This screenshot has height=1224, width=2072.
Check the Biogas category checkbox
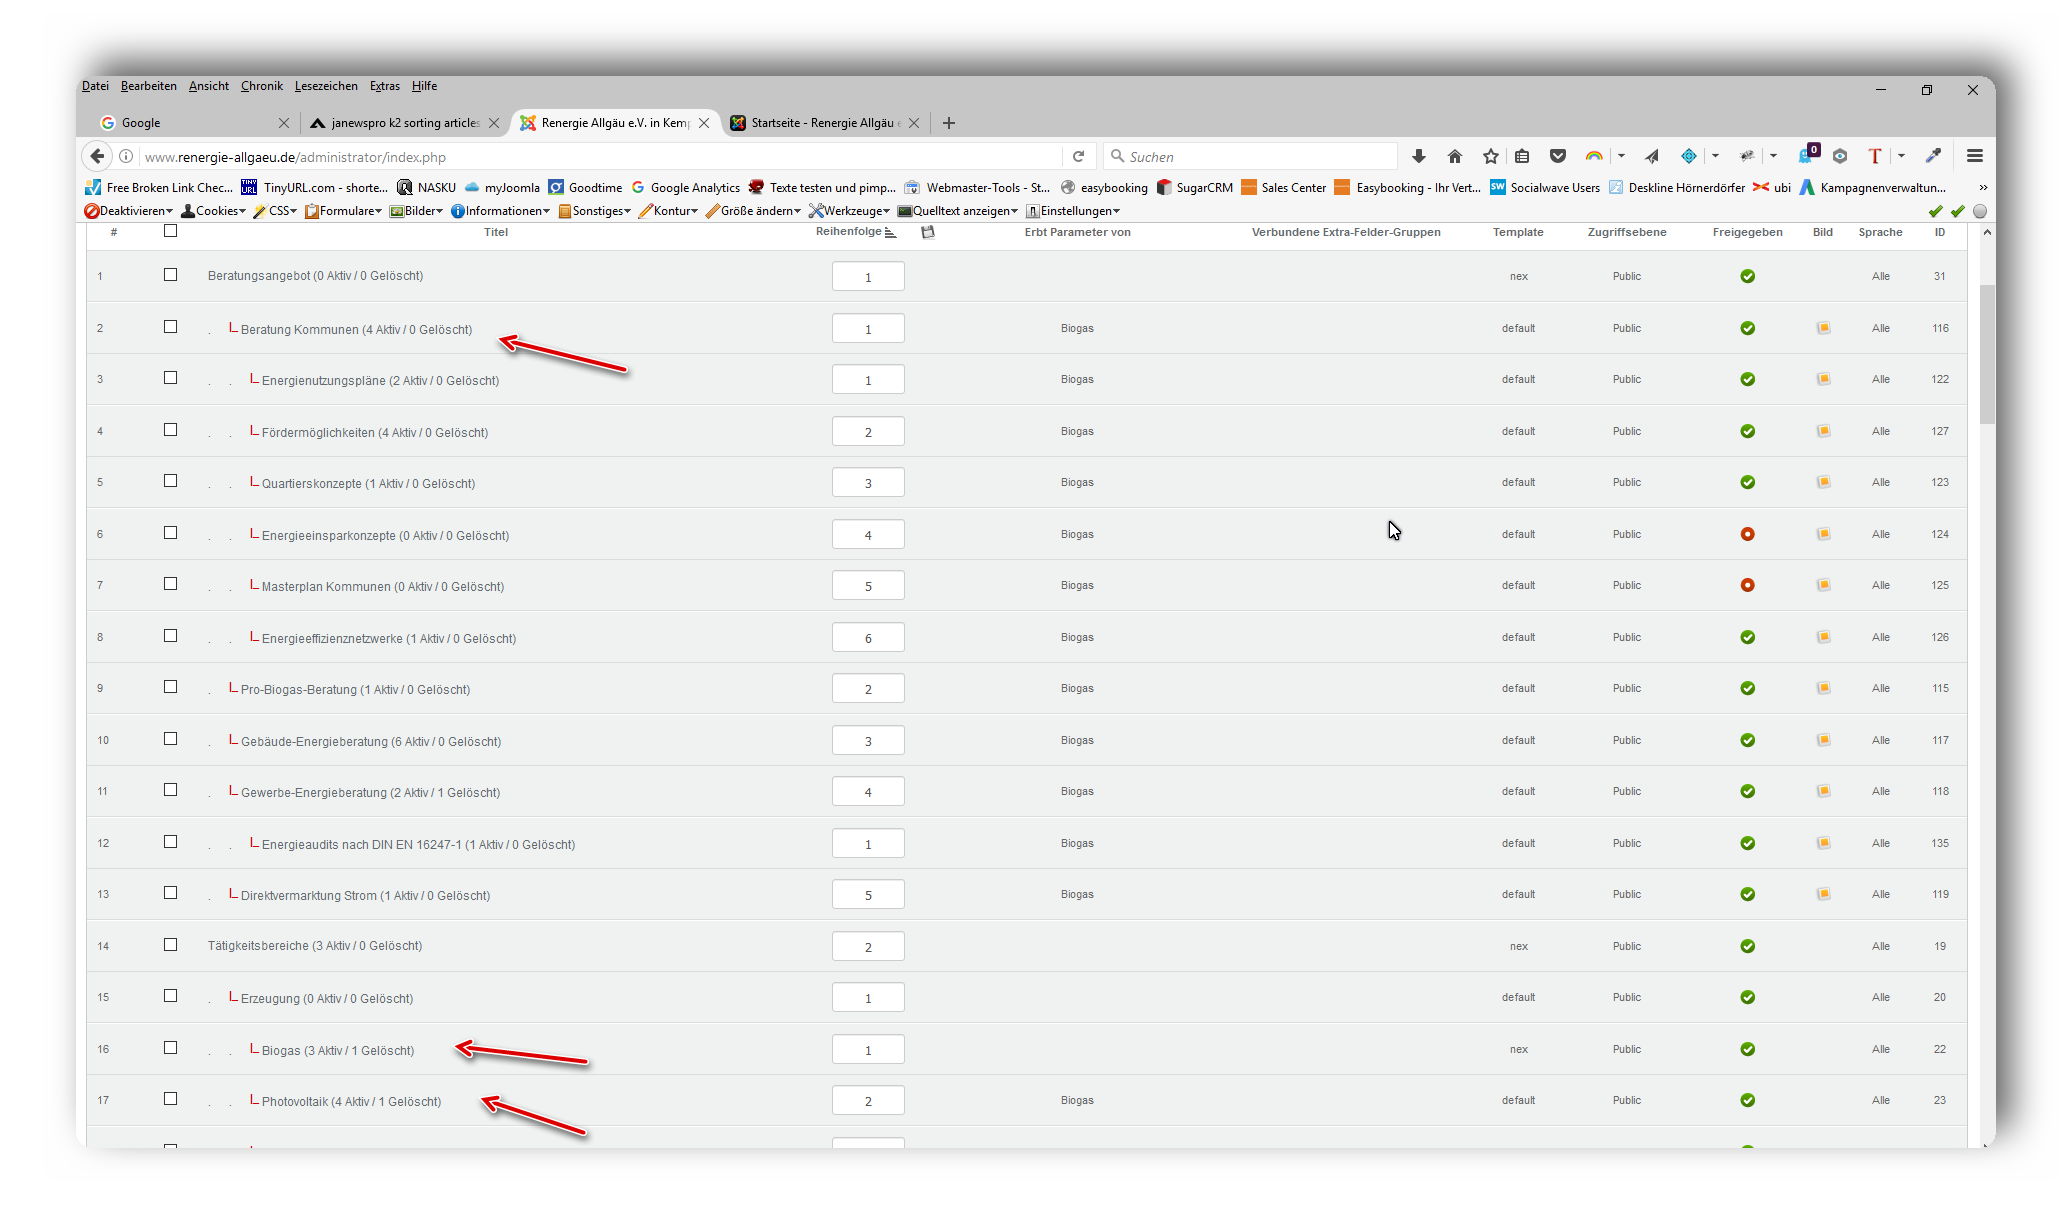tap(170, 1048)
